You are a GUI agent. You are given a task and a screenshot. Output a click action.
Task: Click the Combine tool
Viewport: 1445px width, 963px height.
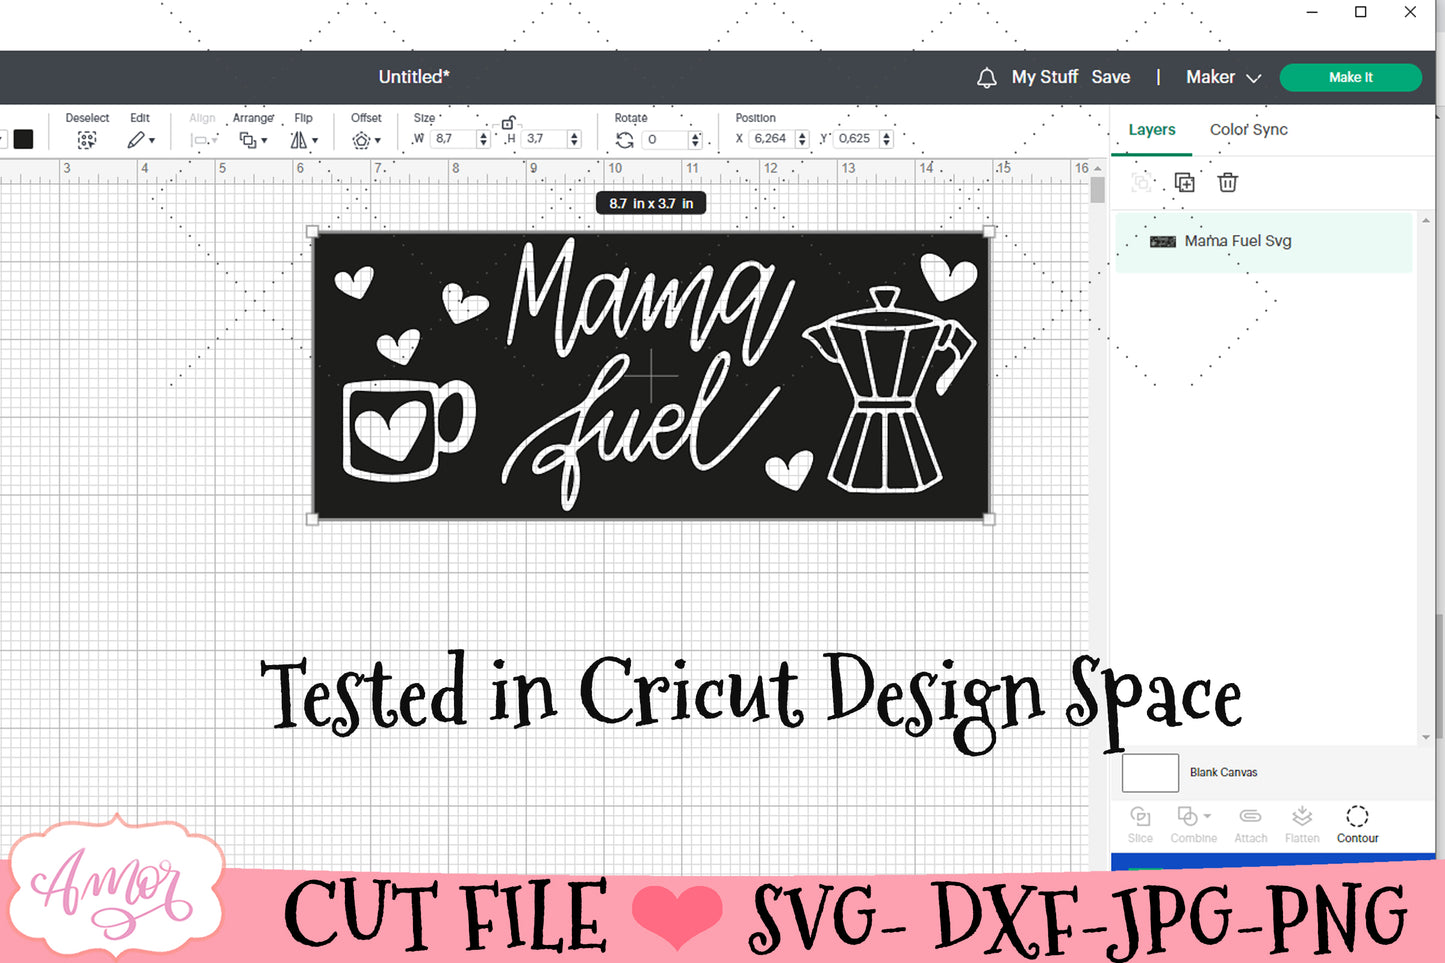pyautogui.click(x=1194, y=825)
